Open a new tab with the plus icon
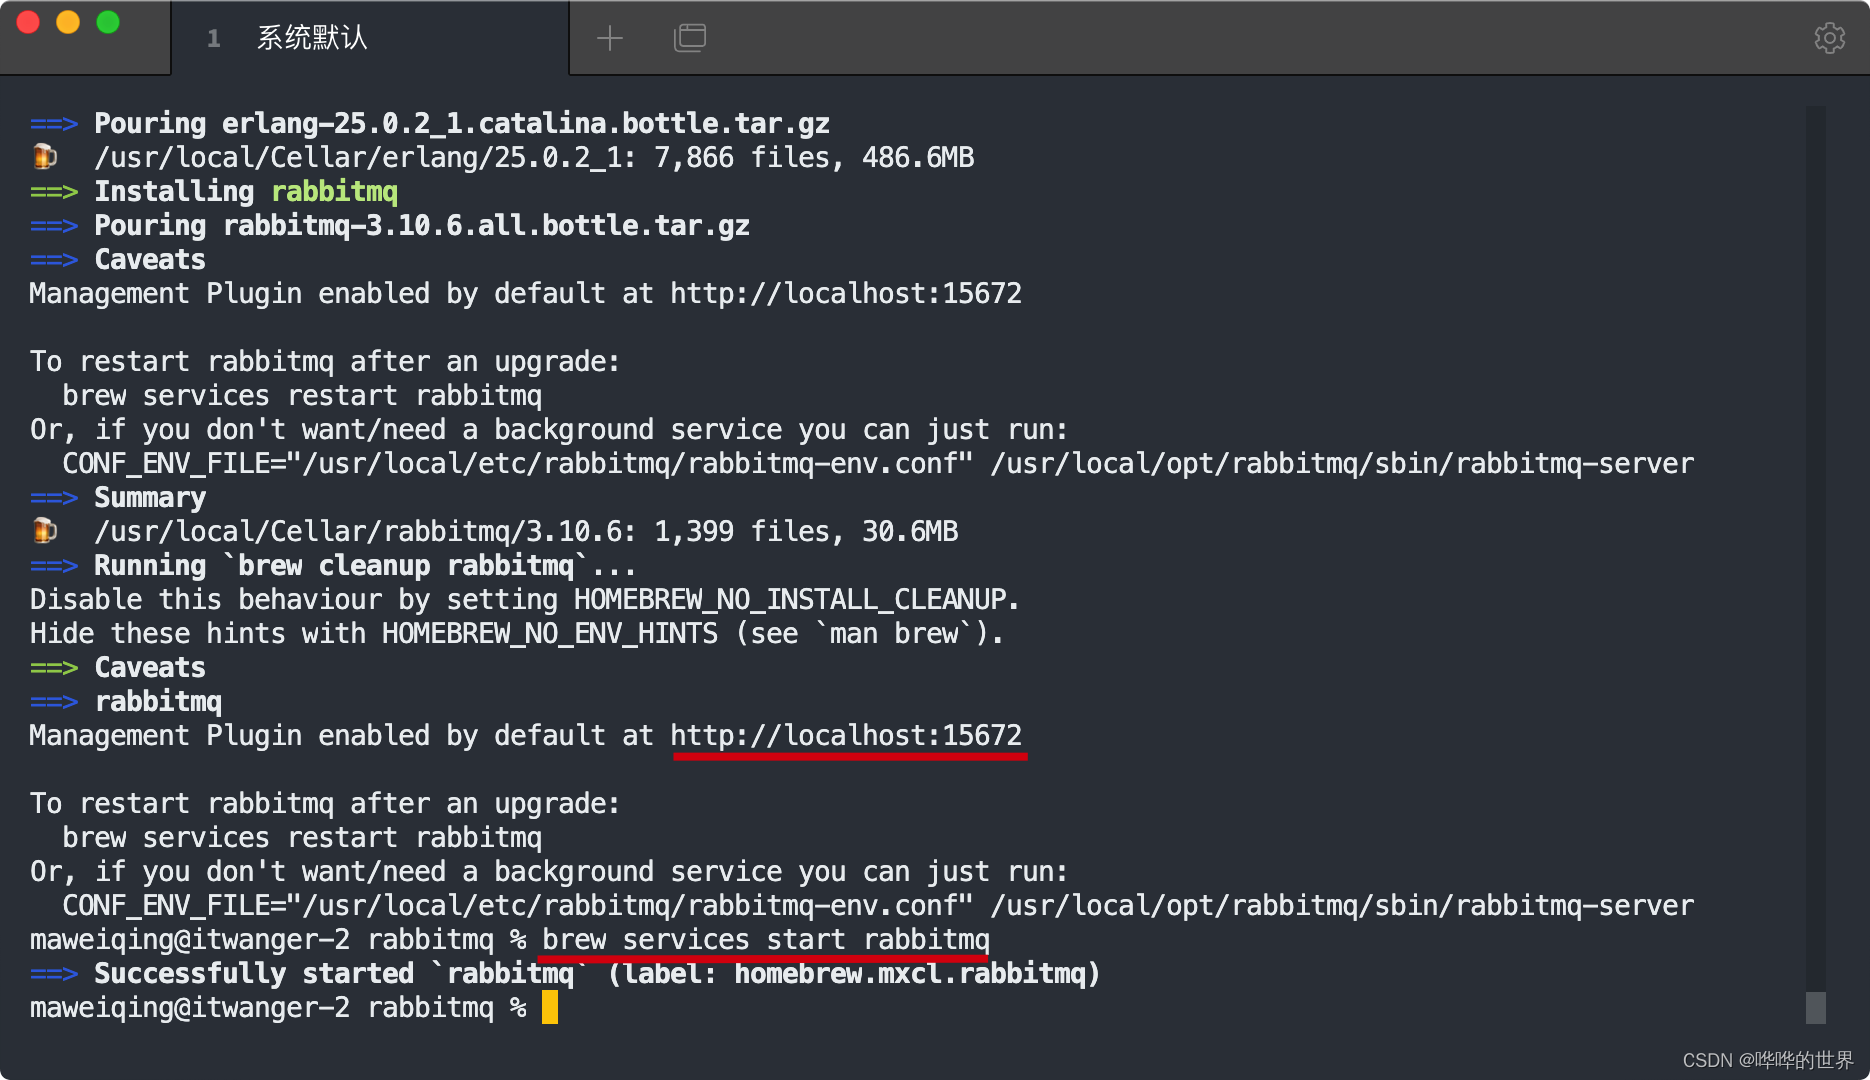Screen dimensions: 1870x1080 click(609, 38)
